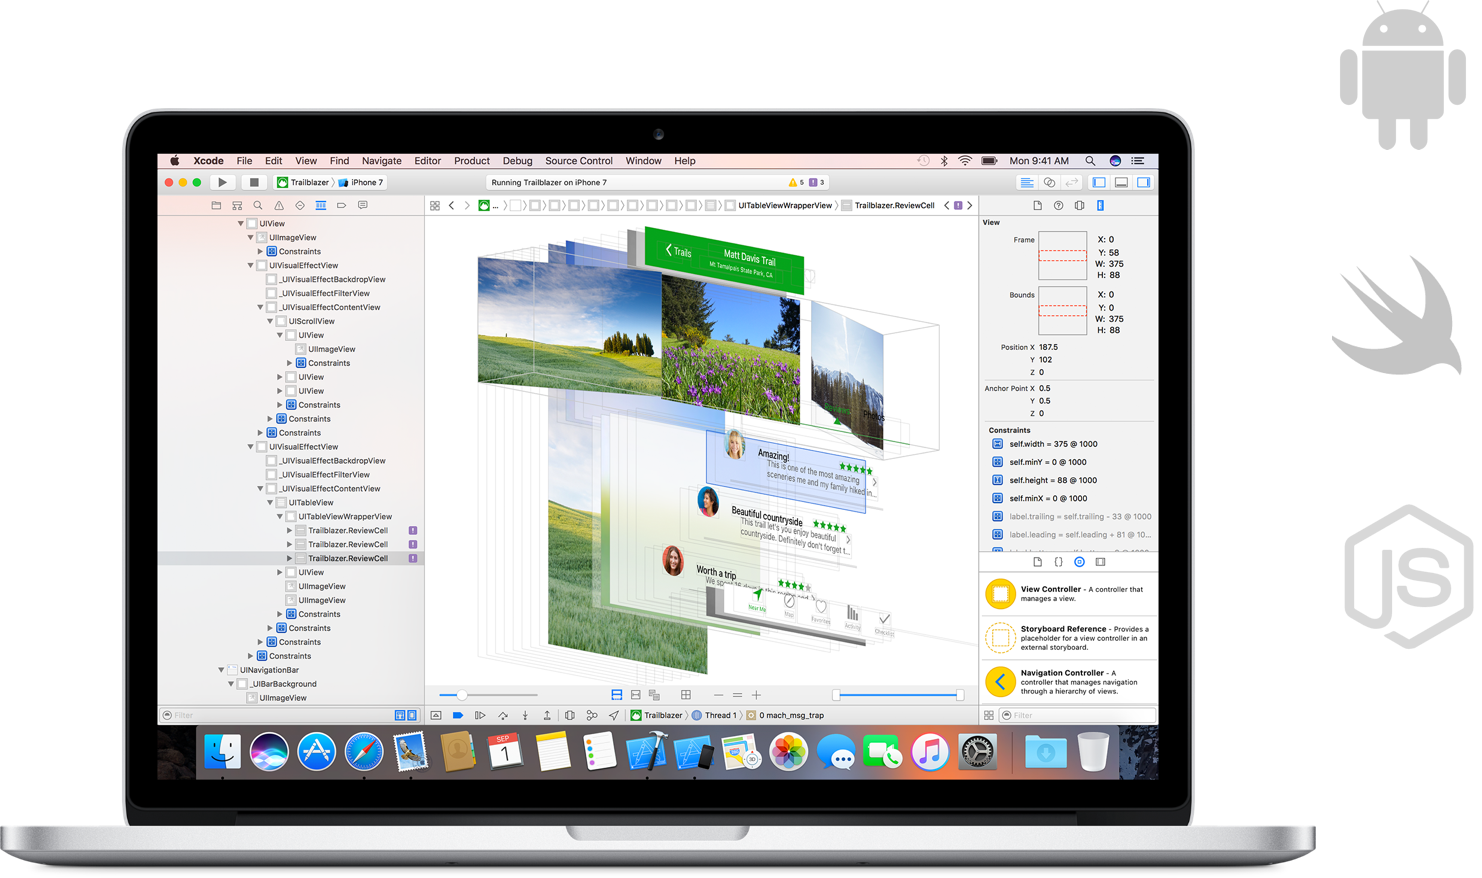Collapse the UINavigationBar tree row
The image size is (1482, 878).
click(x=221, y=670)
